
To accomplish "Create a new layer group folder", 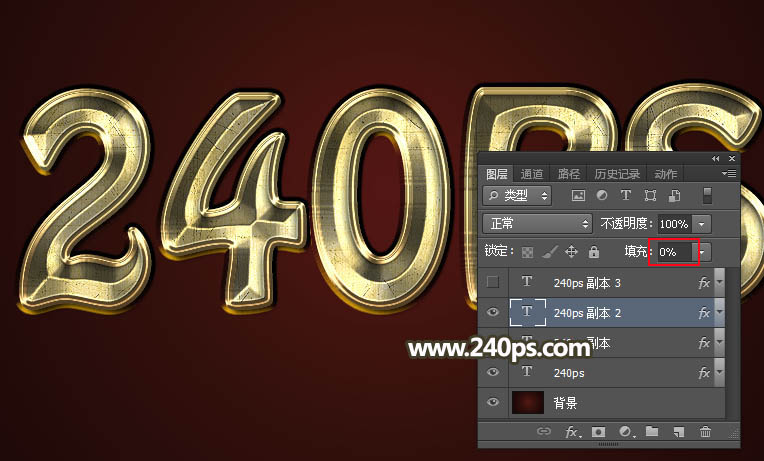I will coord(652,431).
